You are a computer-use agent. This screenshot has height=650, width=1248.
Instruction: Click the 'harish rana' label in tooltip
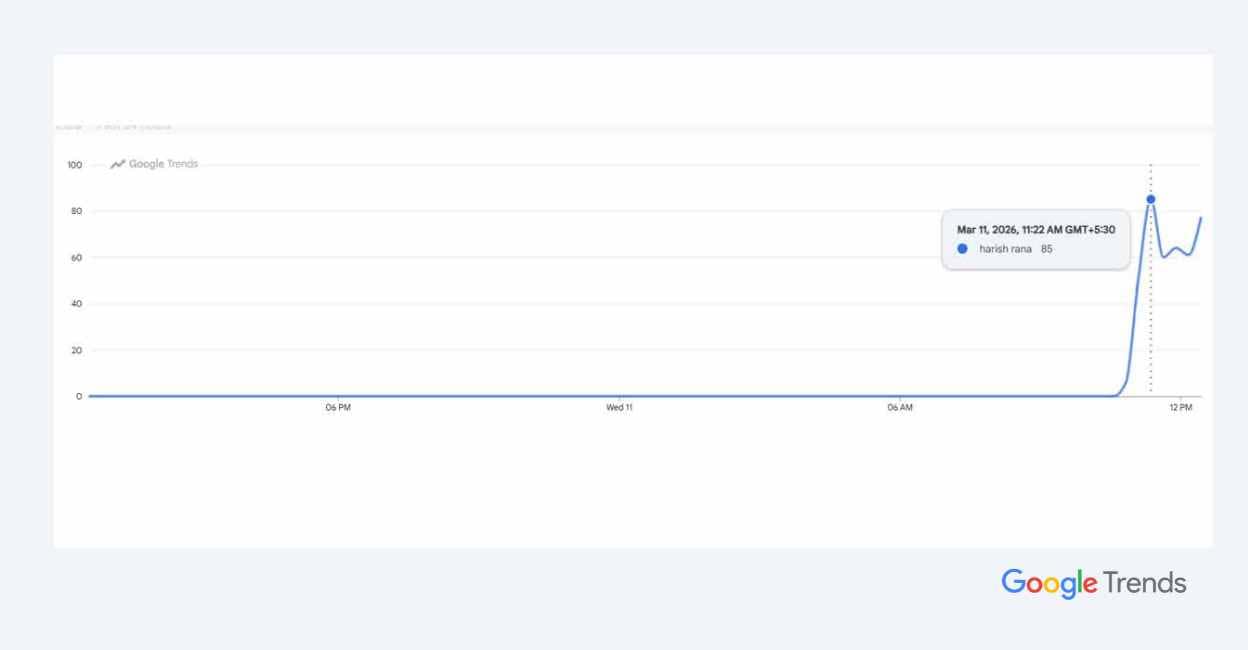click(1006, 249)
